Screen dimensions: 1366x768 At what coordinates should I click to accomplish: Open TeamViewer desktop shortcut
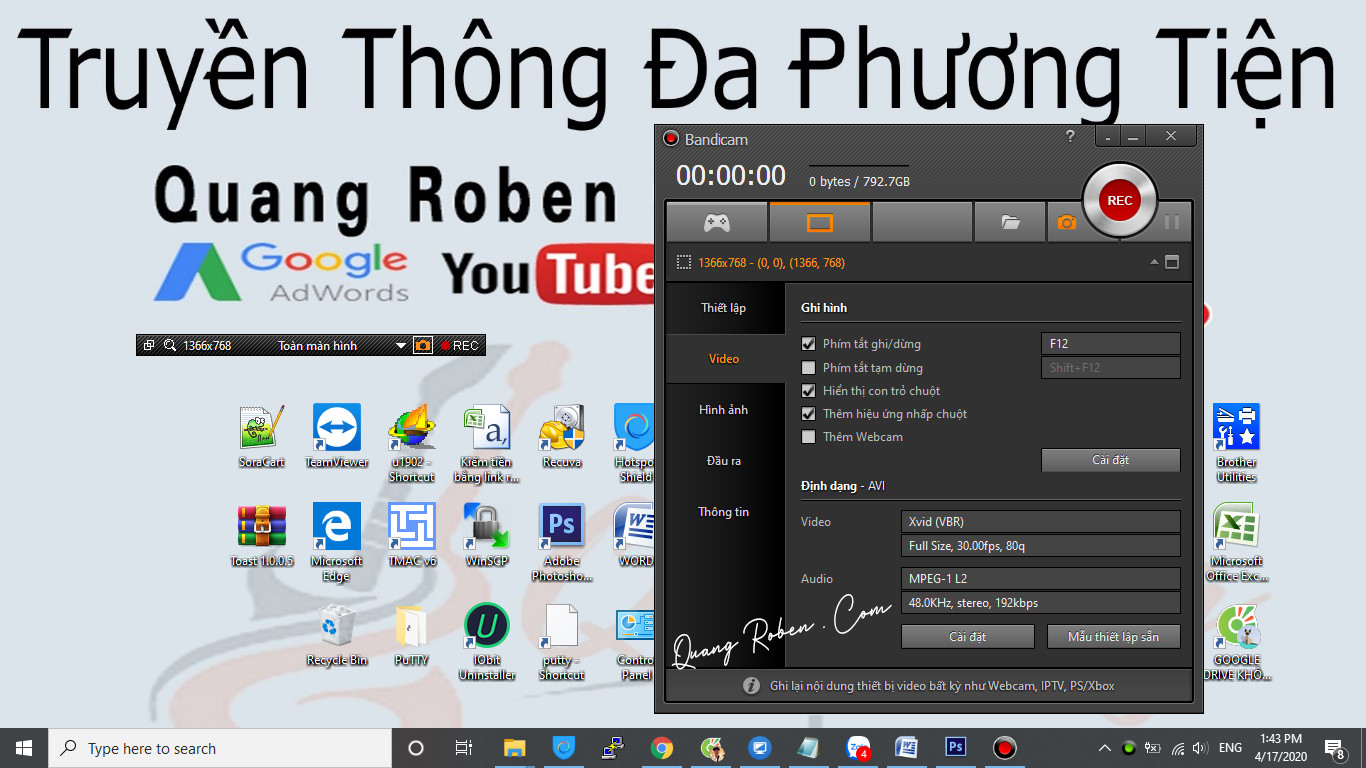click(x=336, y=428)
